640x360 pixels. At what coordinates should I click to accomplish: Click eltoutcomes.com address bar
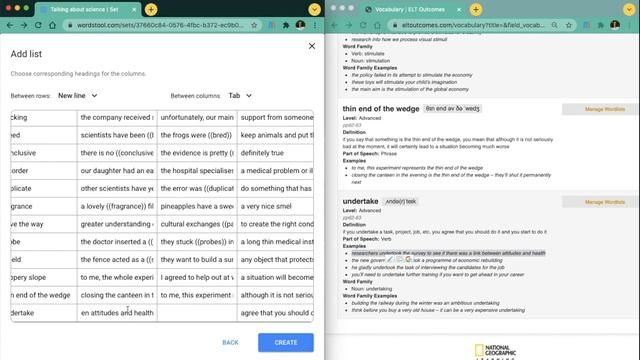pyautogui.click(x=473, y=25)
